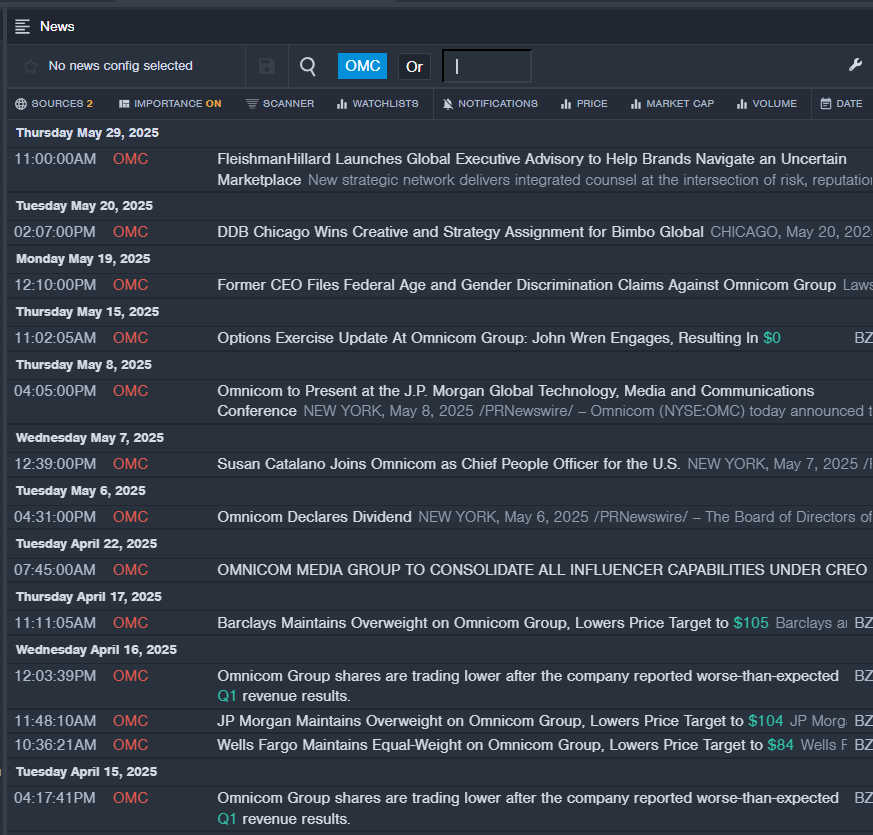Click OMC ticker on 12:10:00PM row

[130, 285]
